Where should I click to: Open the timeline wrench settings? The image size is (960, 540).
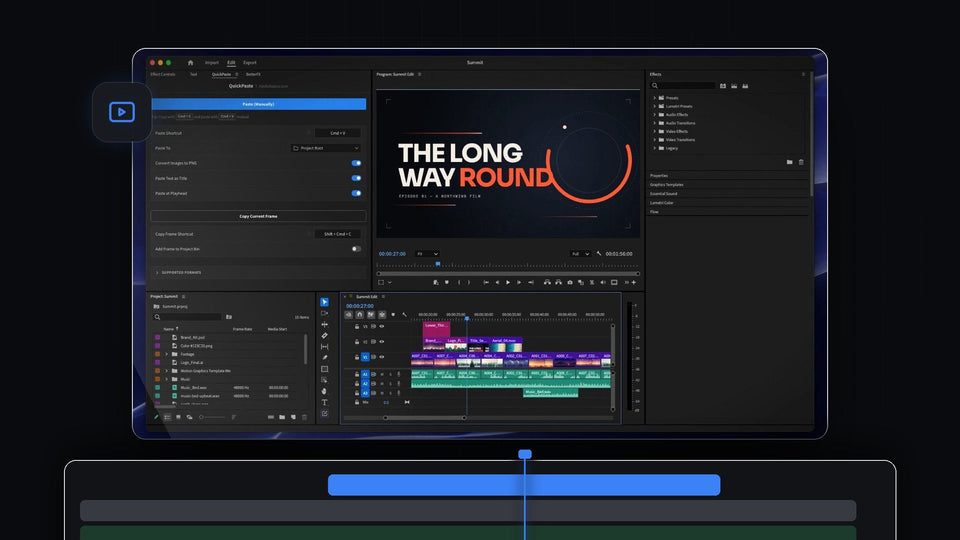(404, 315)
